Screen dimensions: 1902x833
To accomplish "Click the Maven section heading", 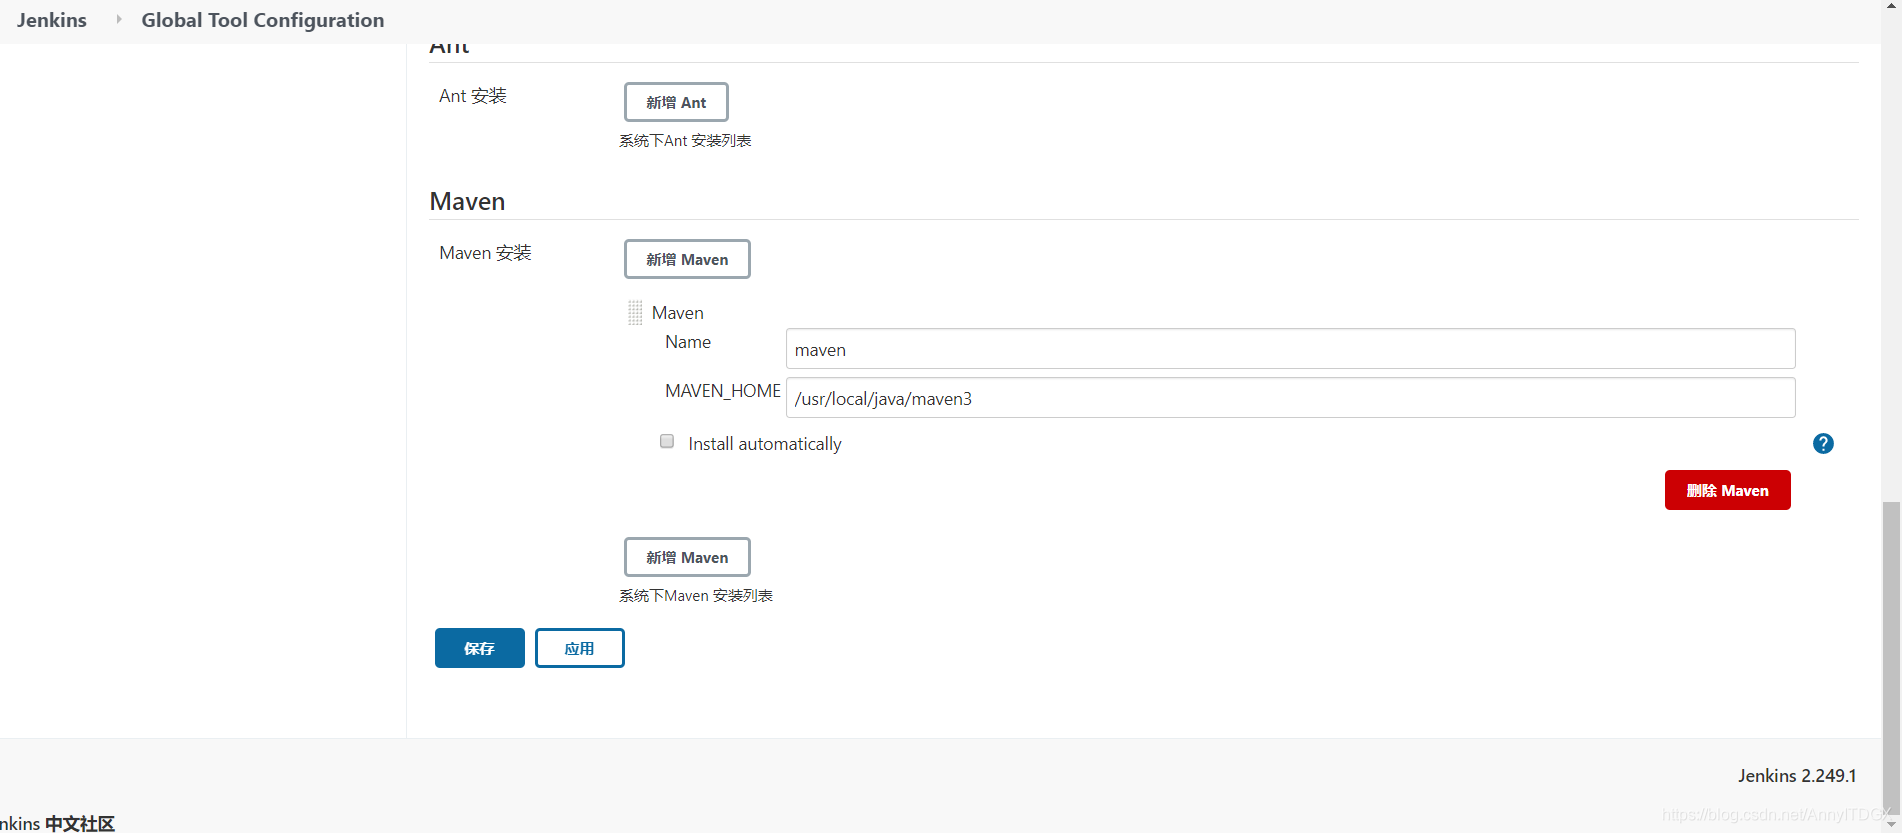I will [x=467, y=201].
